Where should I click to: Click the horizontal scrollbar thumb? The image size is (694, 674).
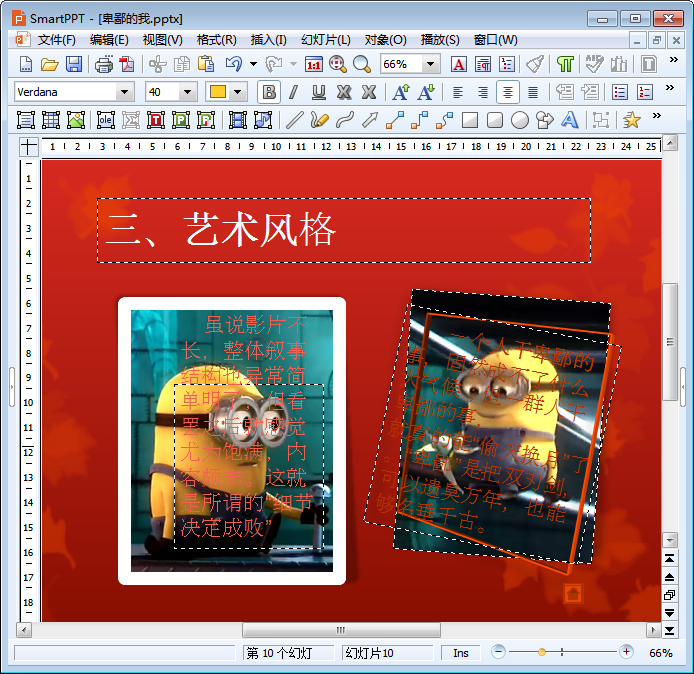(341, 630)
